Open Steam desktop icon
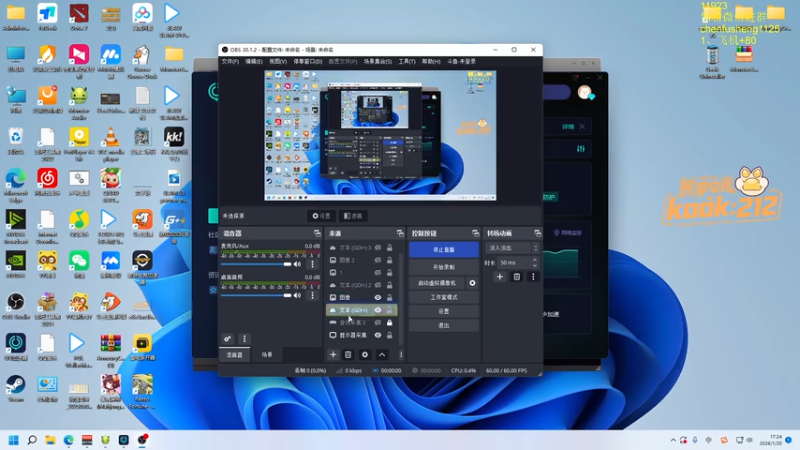Viewport: 800px width, 450px height. click(x=16, y=388)
